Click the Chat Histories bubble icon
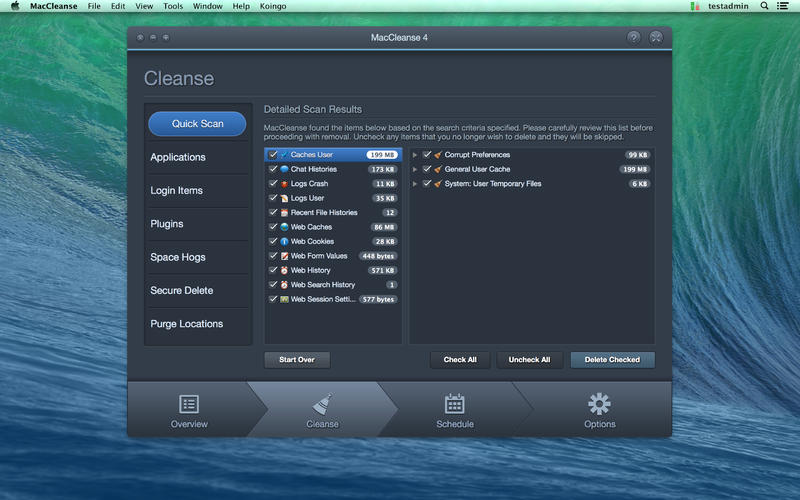The height and width of the screenshot is (500, 800). 284,169
